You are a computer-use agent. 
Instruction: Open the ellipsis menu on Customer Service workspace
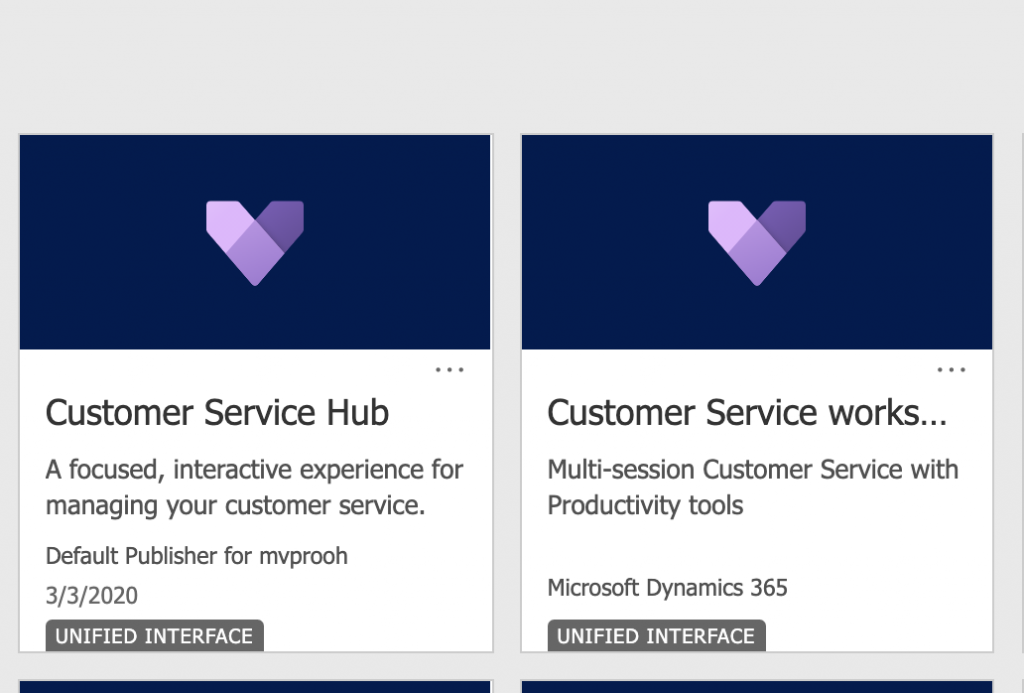click(x=951, y=369)
